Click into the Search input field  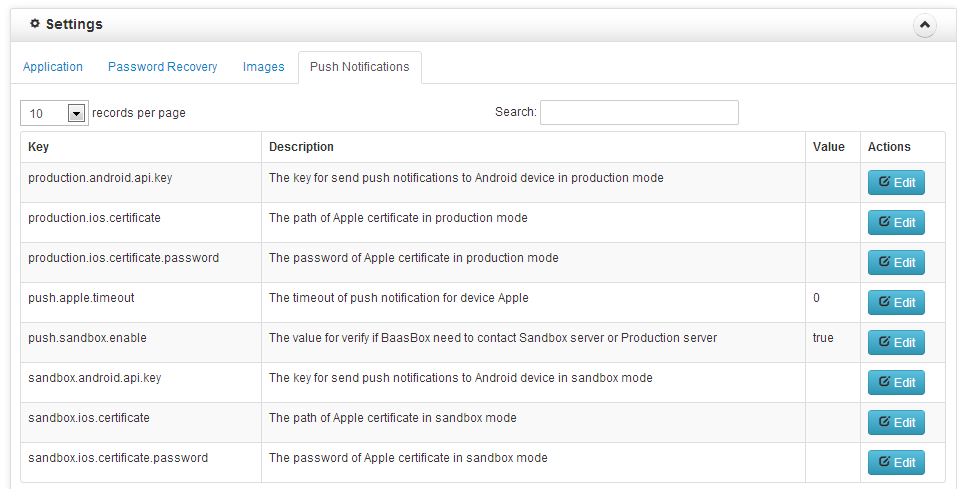(x=639, y=112)
